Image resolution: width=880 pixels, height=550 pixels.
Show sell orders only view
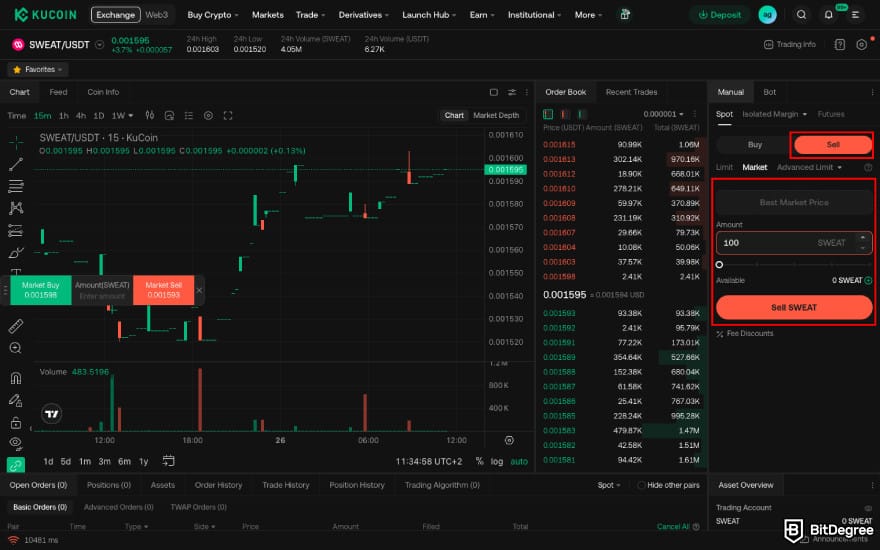565,114
